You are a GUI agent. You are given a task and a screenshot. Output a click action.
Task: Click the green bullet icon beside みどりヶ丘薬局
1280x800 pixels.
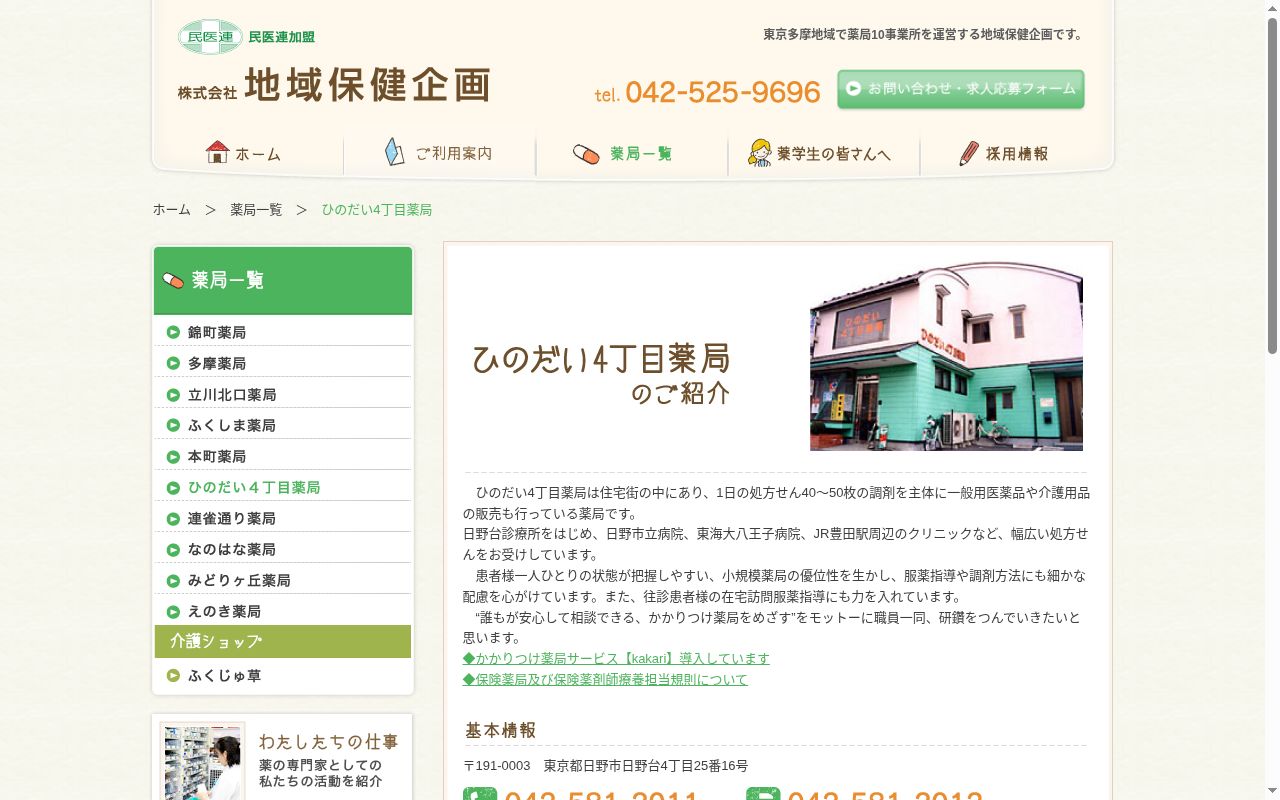pos(173,580)
